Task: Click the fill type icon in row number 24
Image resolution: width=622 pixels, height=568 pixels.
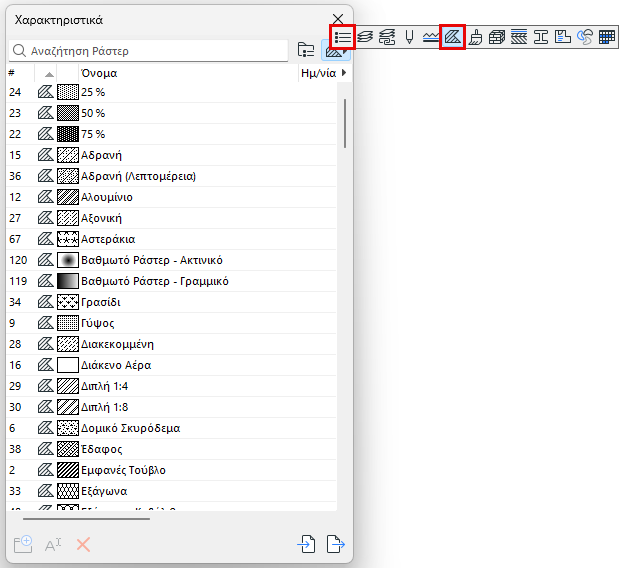Action: (x=46, y=92)
